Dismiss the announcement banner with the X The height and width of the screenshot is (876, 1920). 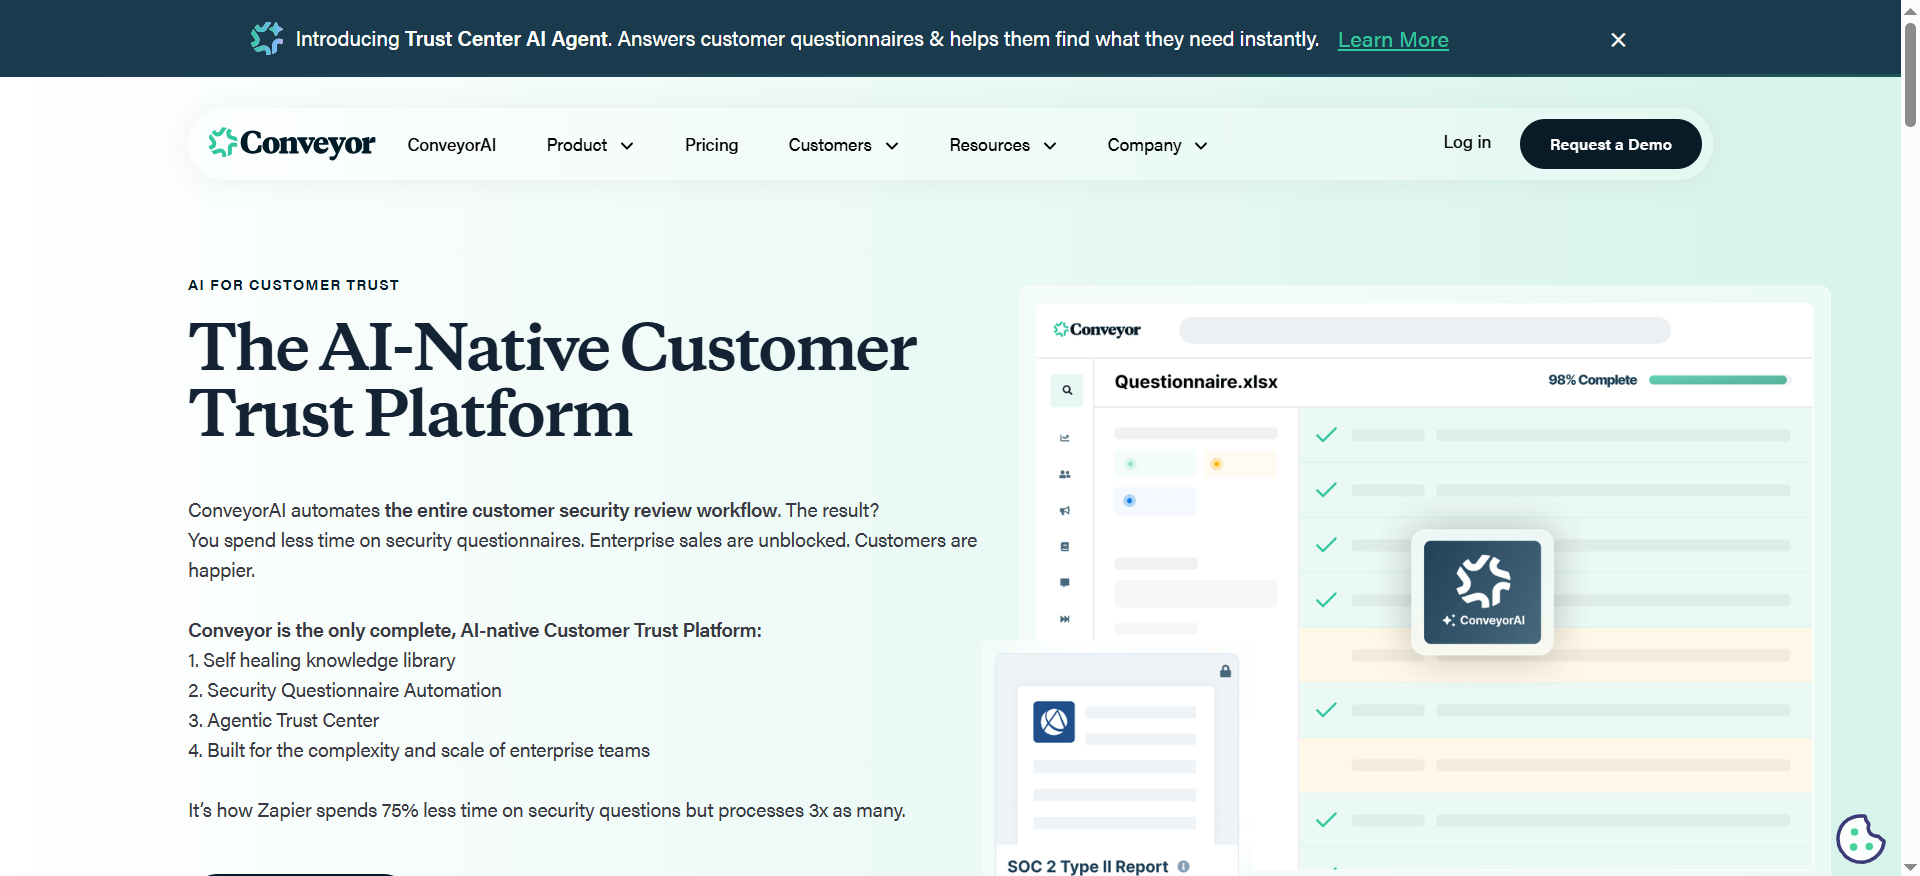pos(1618,40)
